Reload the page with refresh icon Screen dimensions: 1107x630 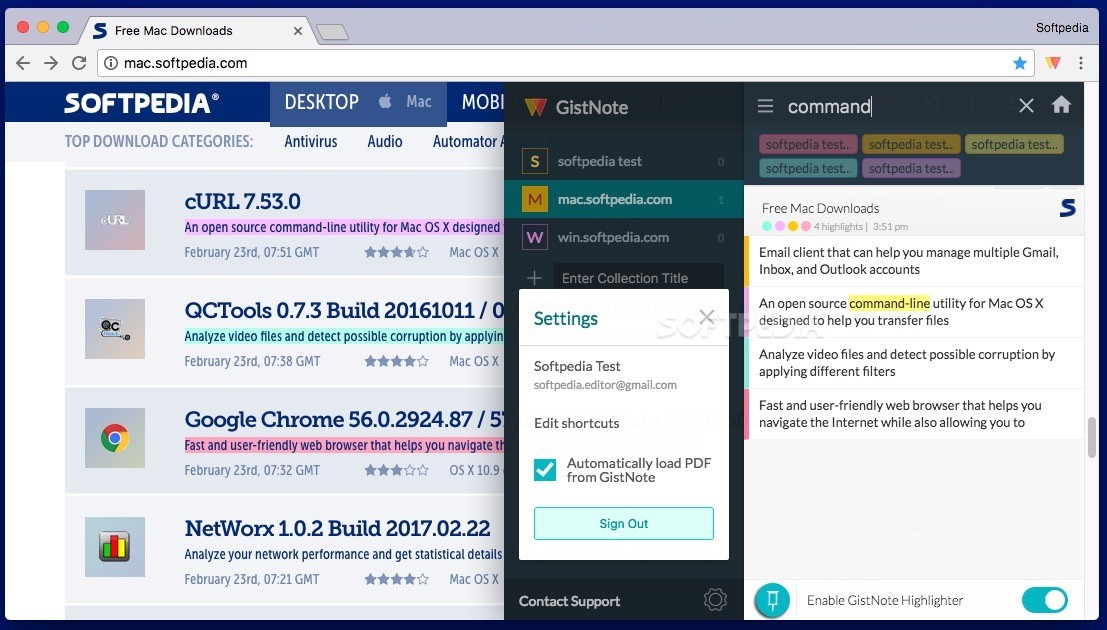pos(79,63)
